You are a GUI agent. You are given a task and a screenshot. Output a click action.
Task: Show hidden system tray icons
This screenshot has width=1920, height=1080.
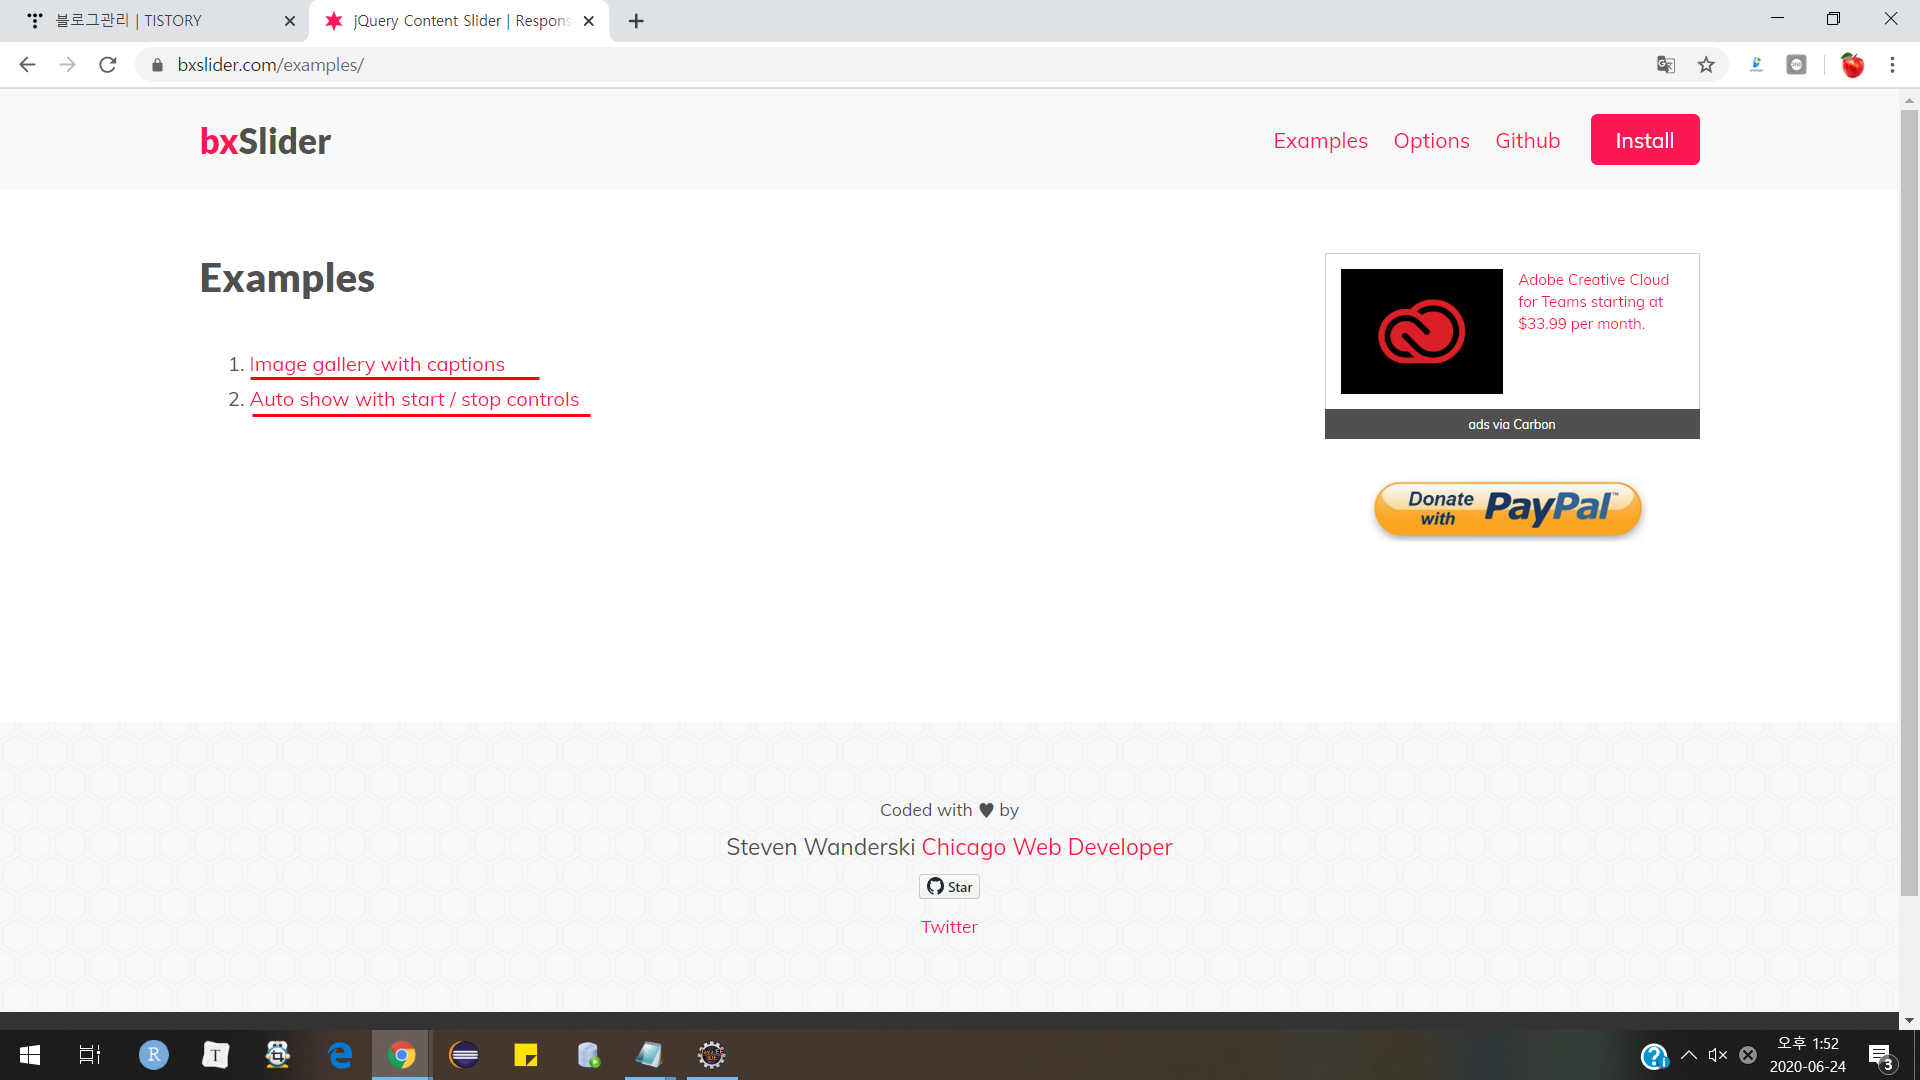1689,1055
